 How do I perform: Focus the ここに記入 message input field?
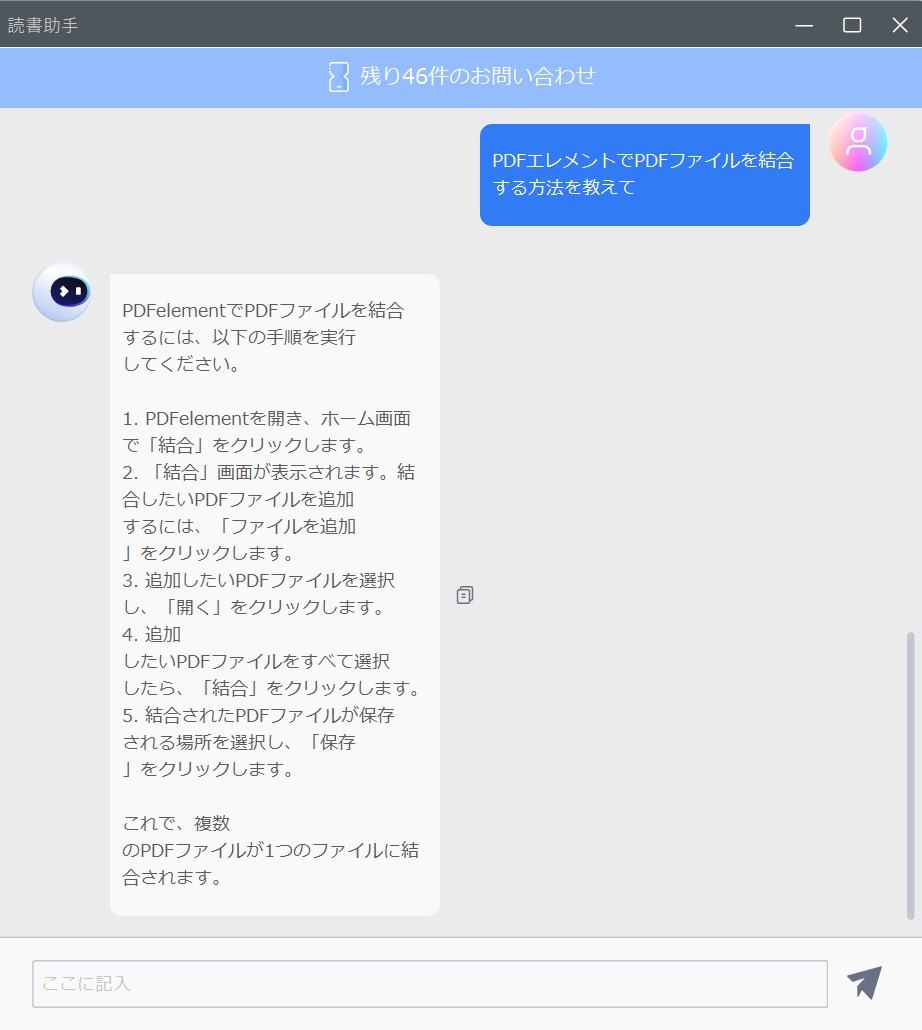(x=429, y=983)
